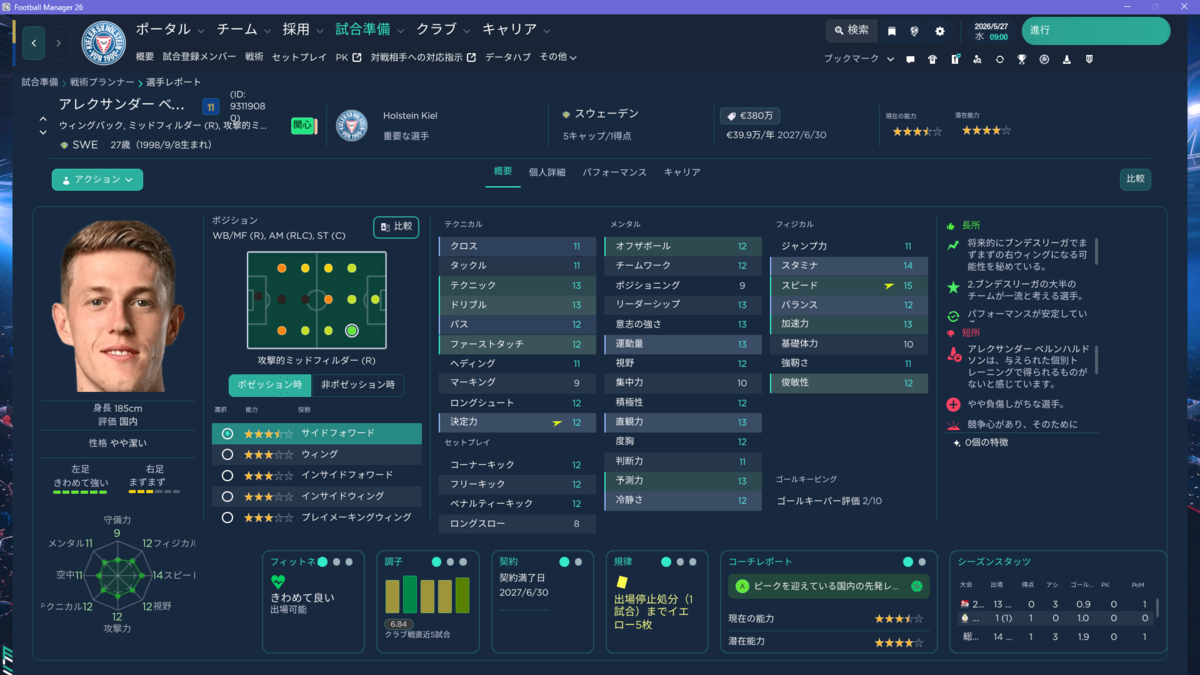Click the 検索 search button
The height and width of the screenshot is (675, 1200).
coord(852,31)
